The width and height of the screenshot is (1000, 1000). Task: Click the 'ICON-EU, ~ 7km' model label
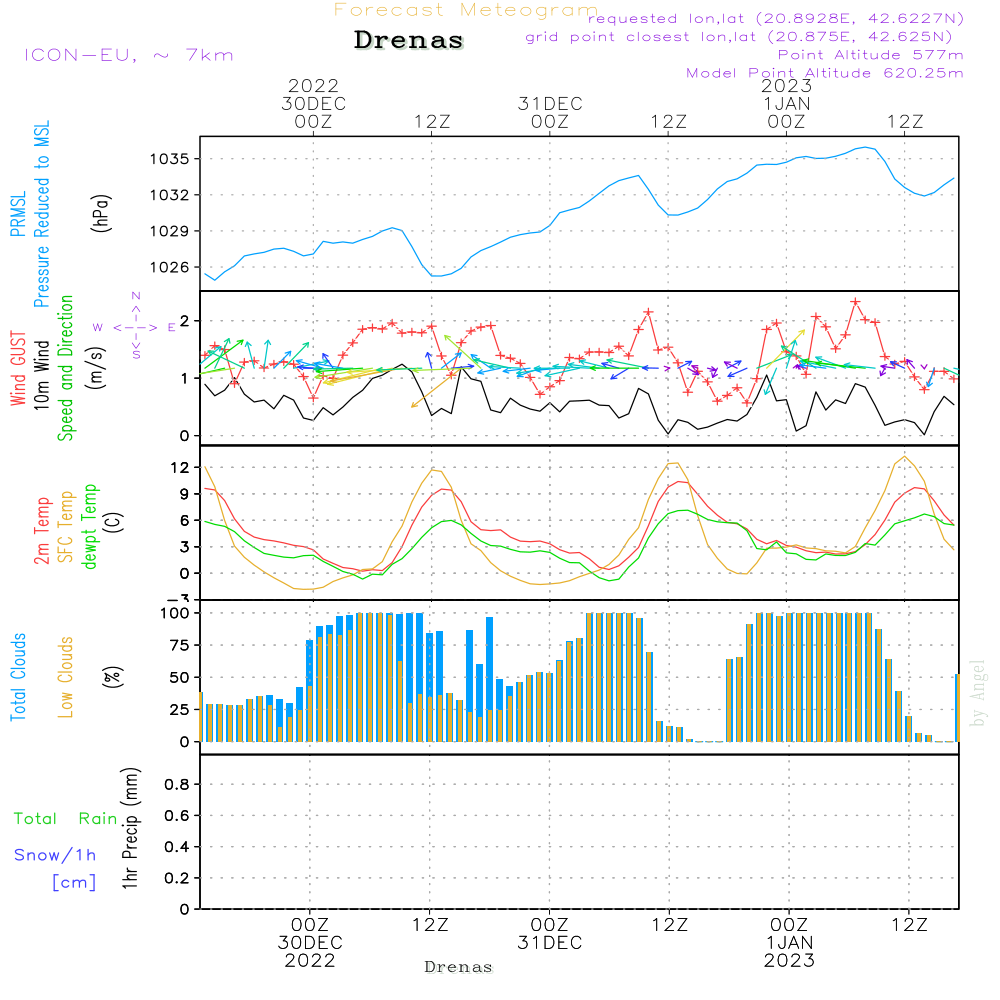(129, 55)
